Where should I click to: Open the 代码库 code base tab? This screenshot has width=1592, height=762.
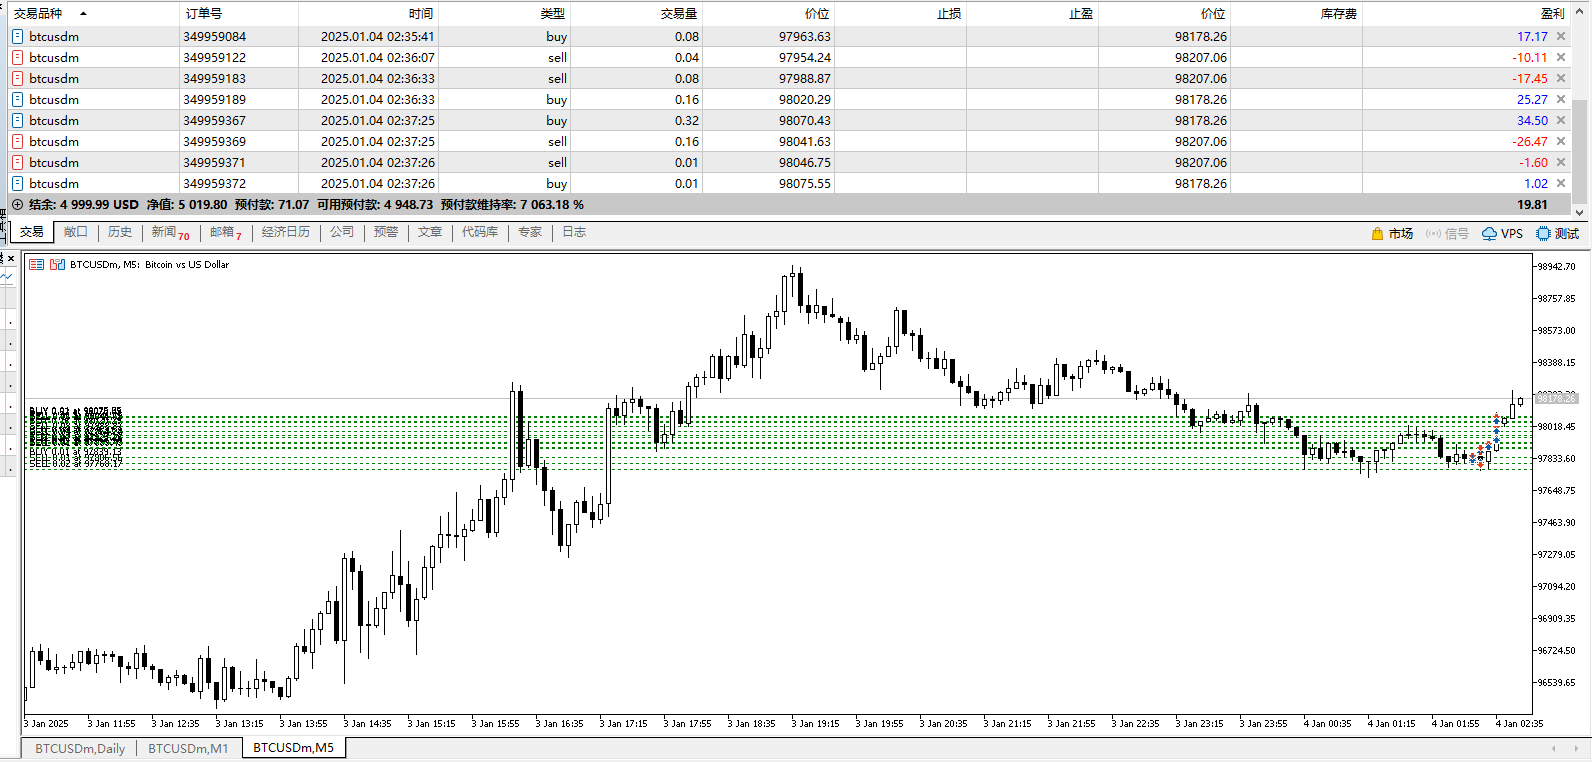(x=480, y=232)
